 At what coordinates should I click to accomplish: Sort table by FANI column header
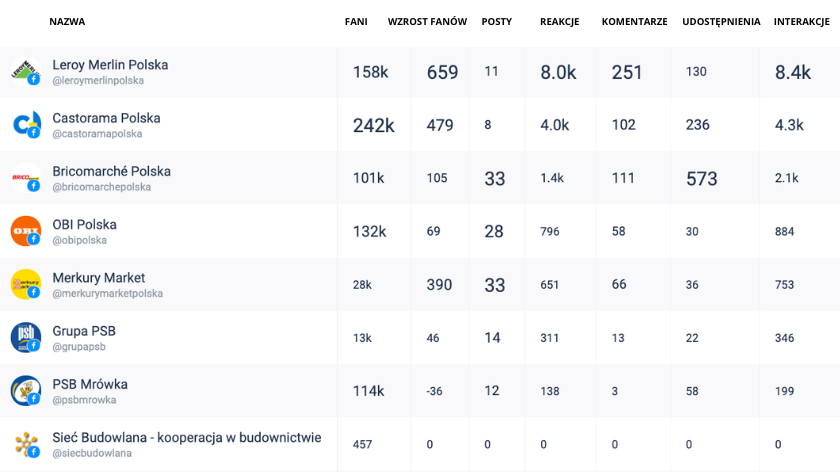pyautogui.click(x=356, y=21)
